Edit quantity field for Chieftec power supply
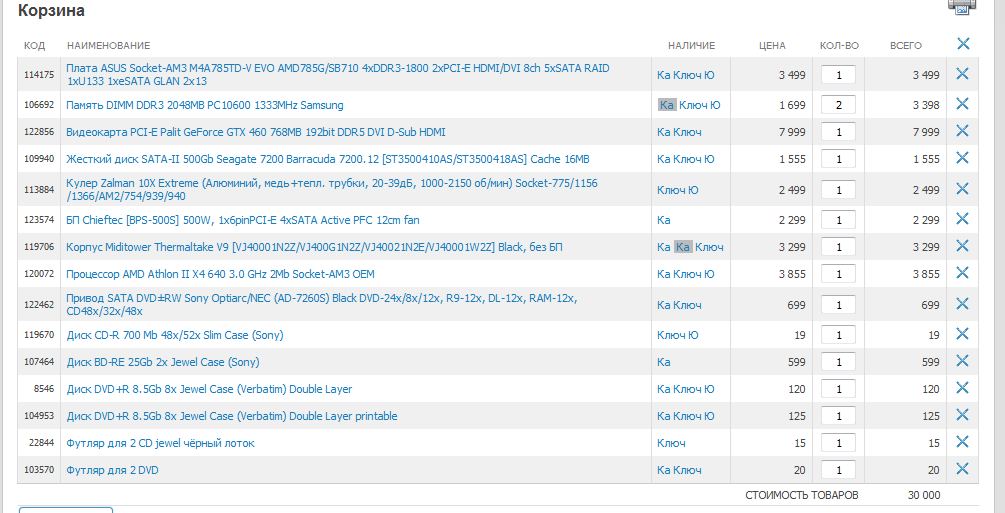Viewport: 1005px width, 513px height. point(838,220)
